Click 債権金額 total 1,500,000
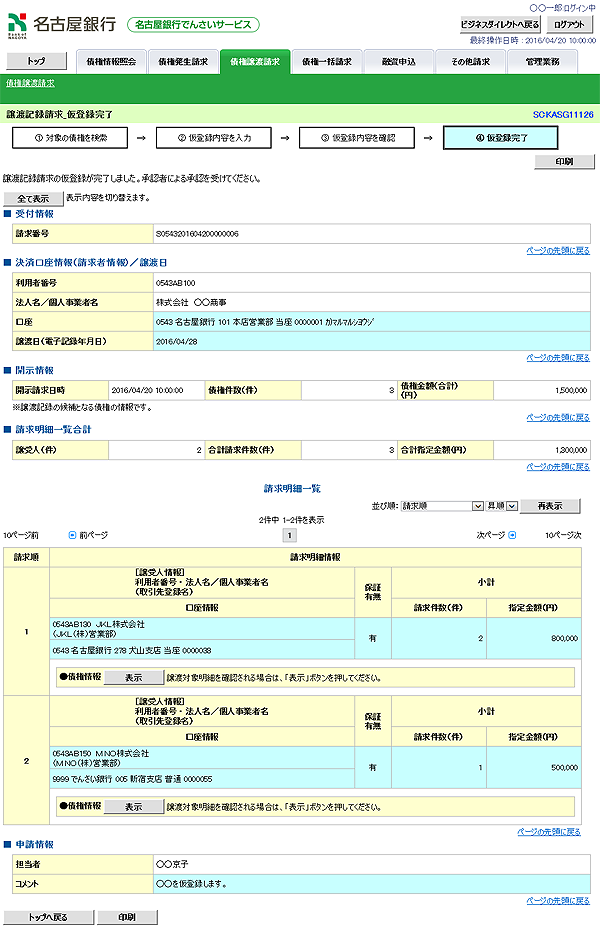The image size is (600, 933). click(x=571, y=390)
